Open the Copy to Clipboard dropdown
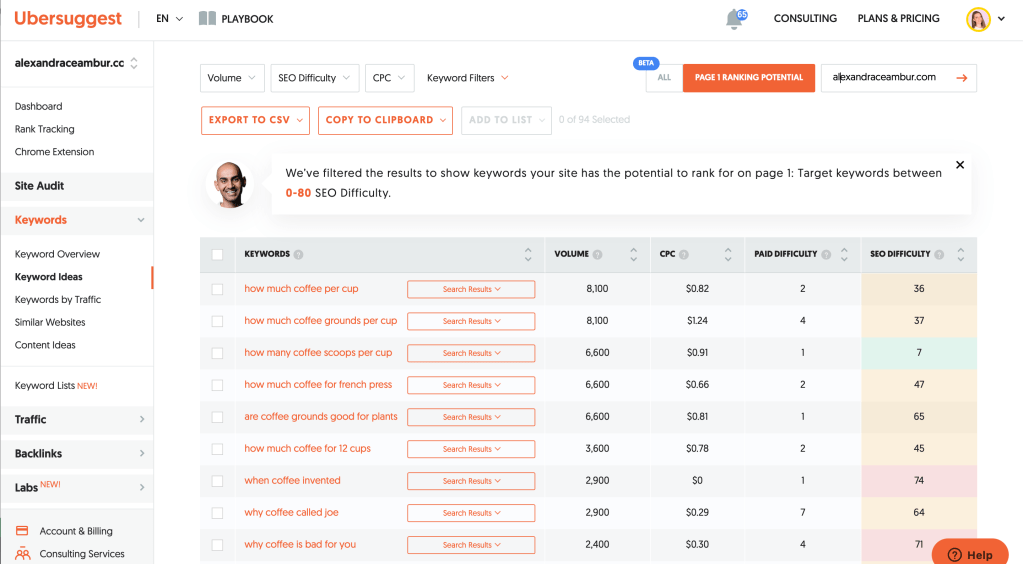The width and height of the screenshot is (1023, 564). [385, 120]
